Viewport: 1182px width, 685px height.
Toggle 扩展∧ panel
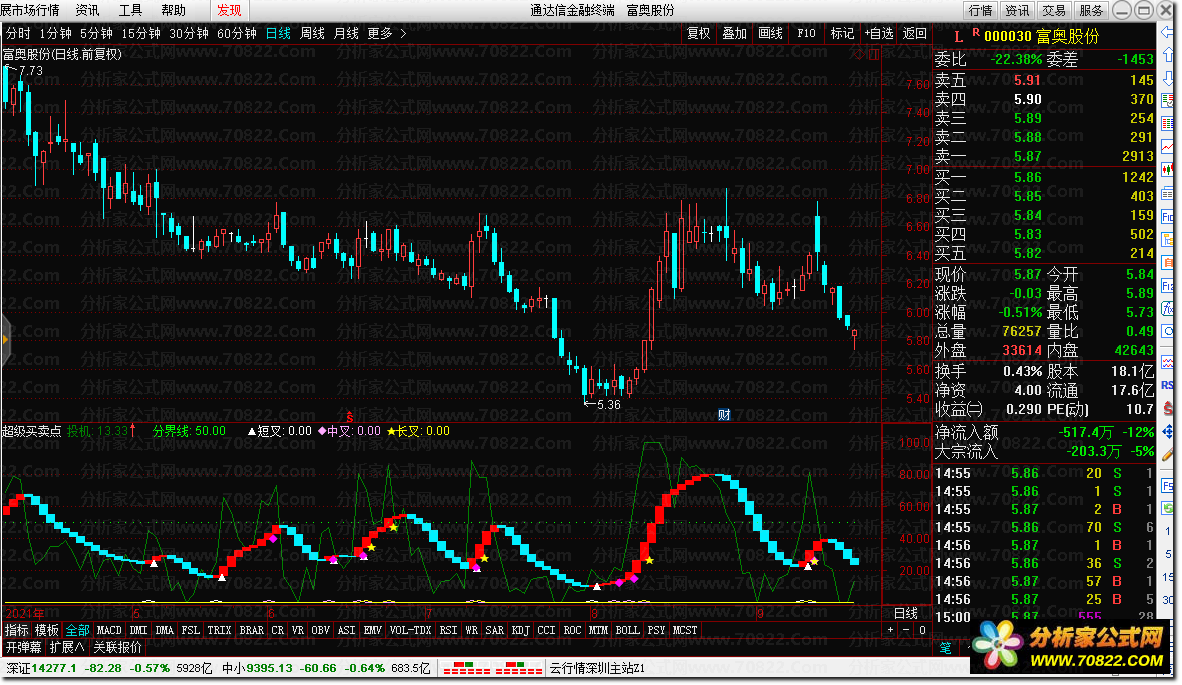[x=67, y=647]
